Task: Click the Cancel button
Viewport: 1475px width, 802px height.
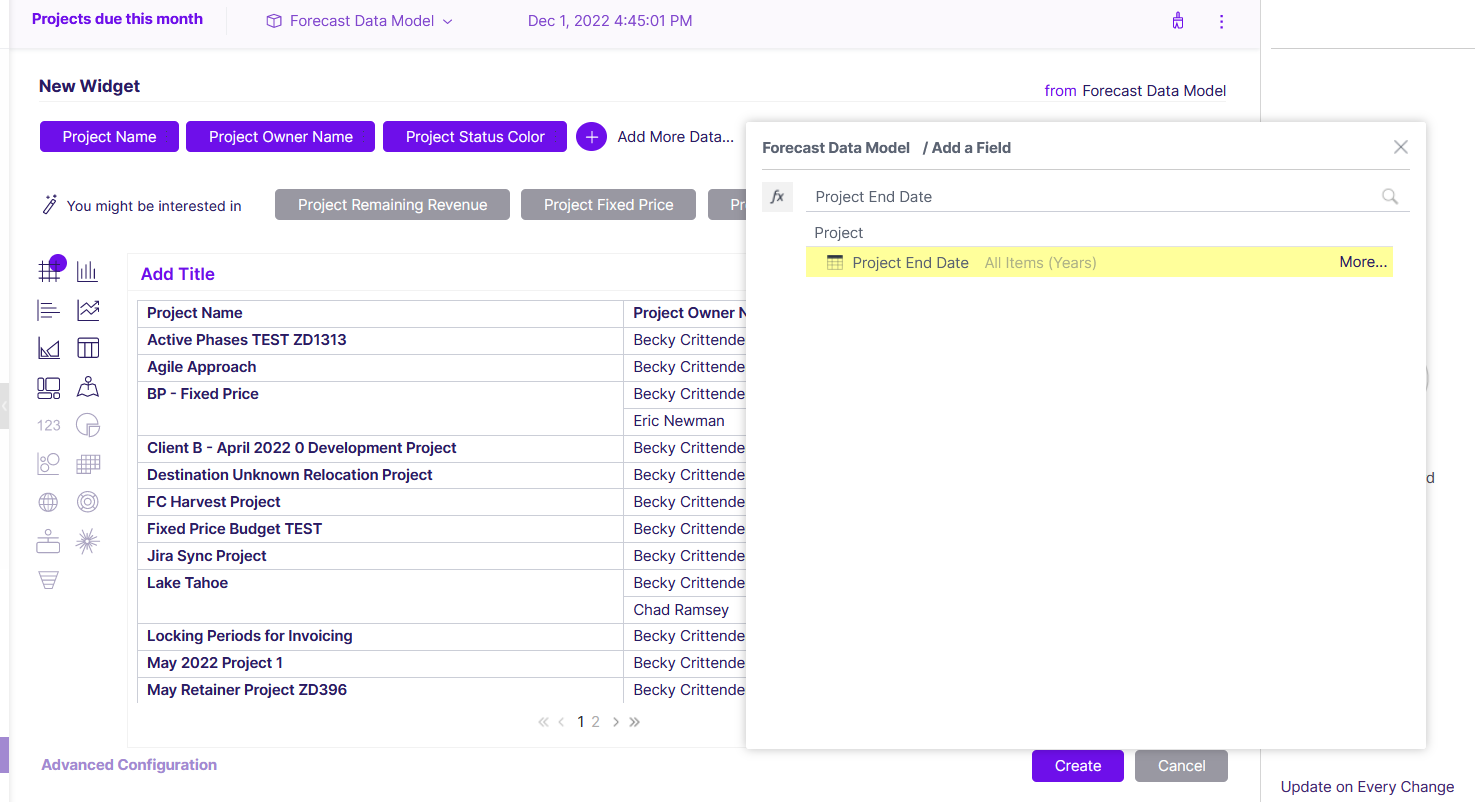Action: (1181, 766)
